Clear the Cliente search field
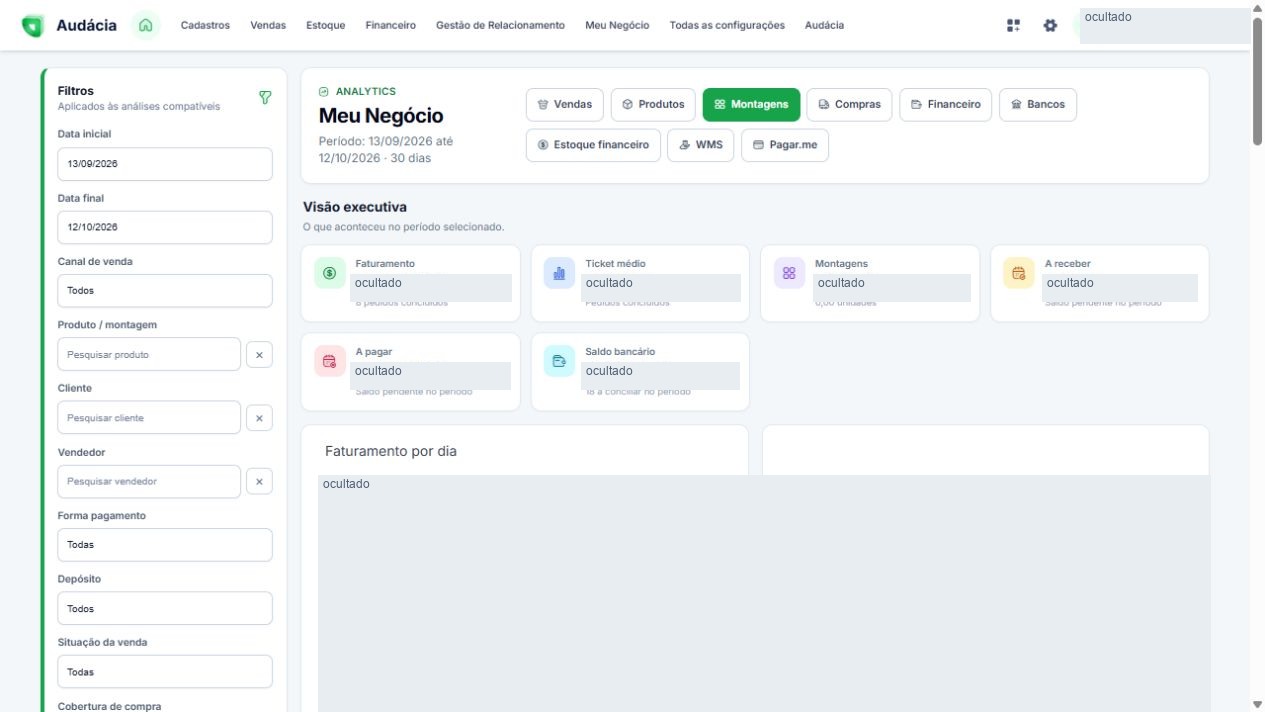The image size is (1265, 712). coord(259,418)
